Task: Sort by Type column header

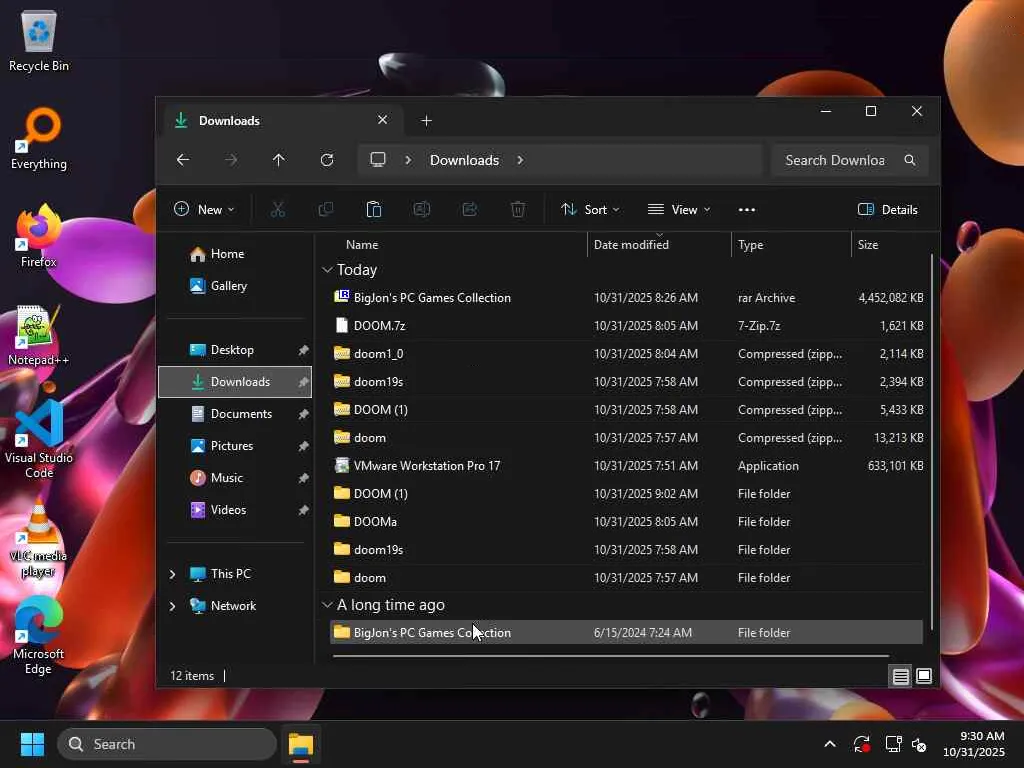Action: point(792,245)
